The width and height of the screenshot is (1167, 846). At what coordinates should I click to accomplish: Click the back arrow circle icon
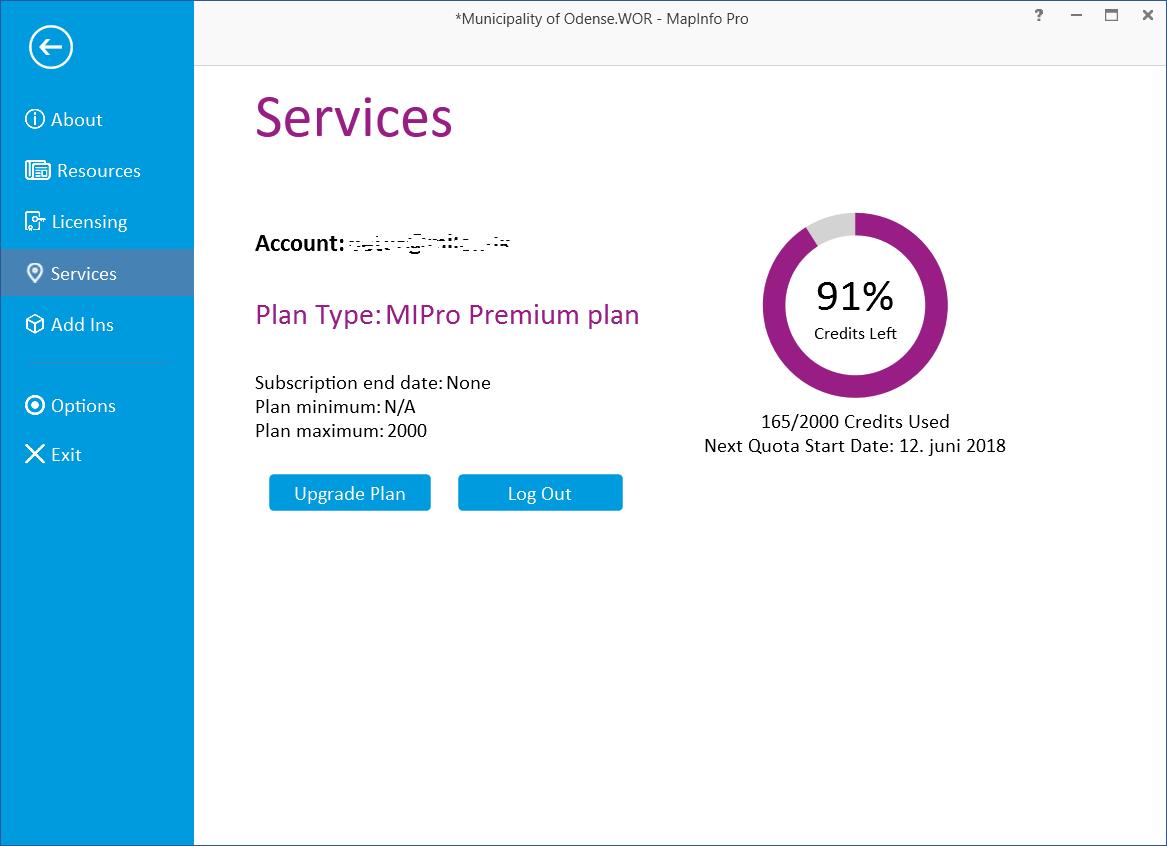tap(51, 47)
